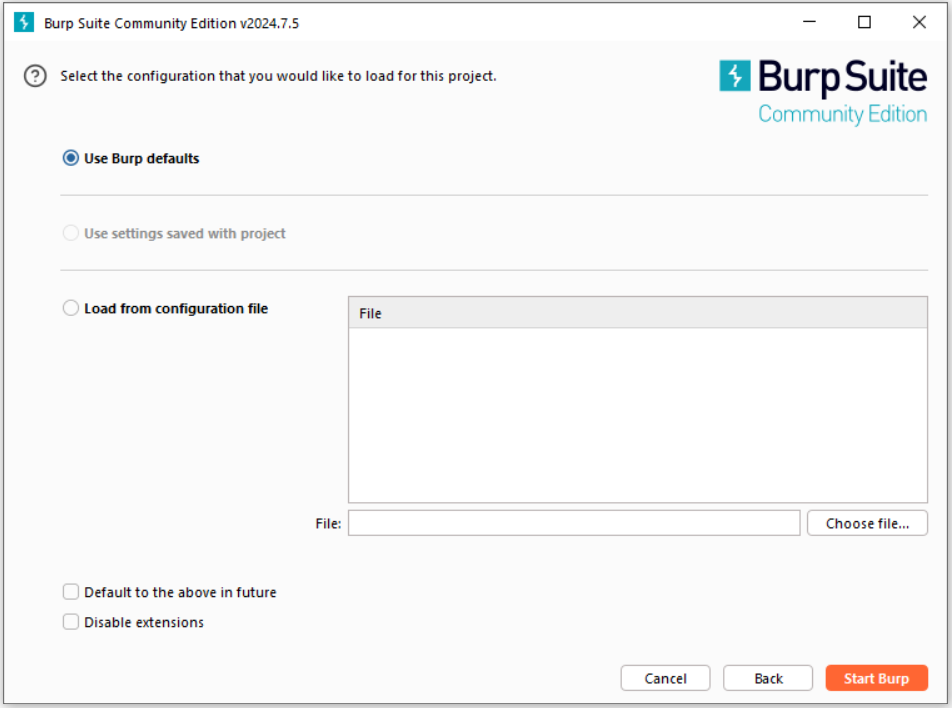
Task: Click the Burp Suite Community Edition logo
Action: [x=823, y=92]
